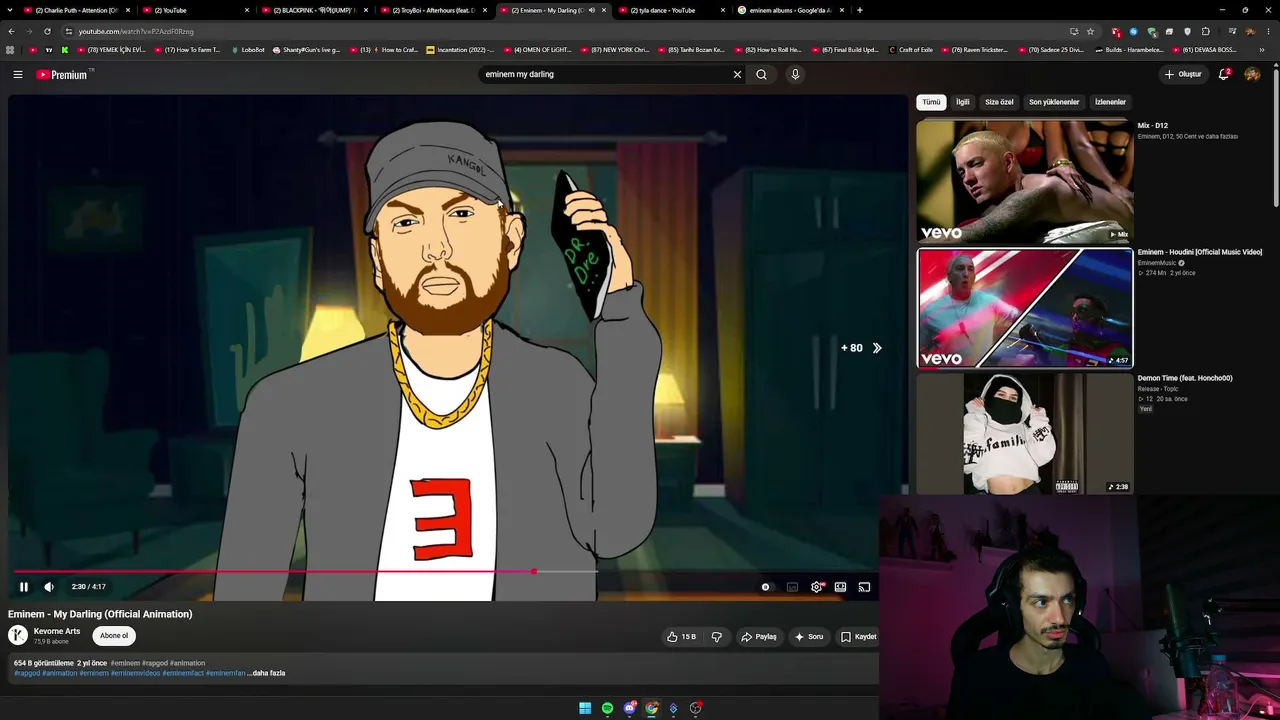The width and height of the screenshot is (1280, 720).
Task: Open the notifications bell
Action: [1224, 74]
